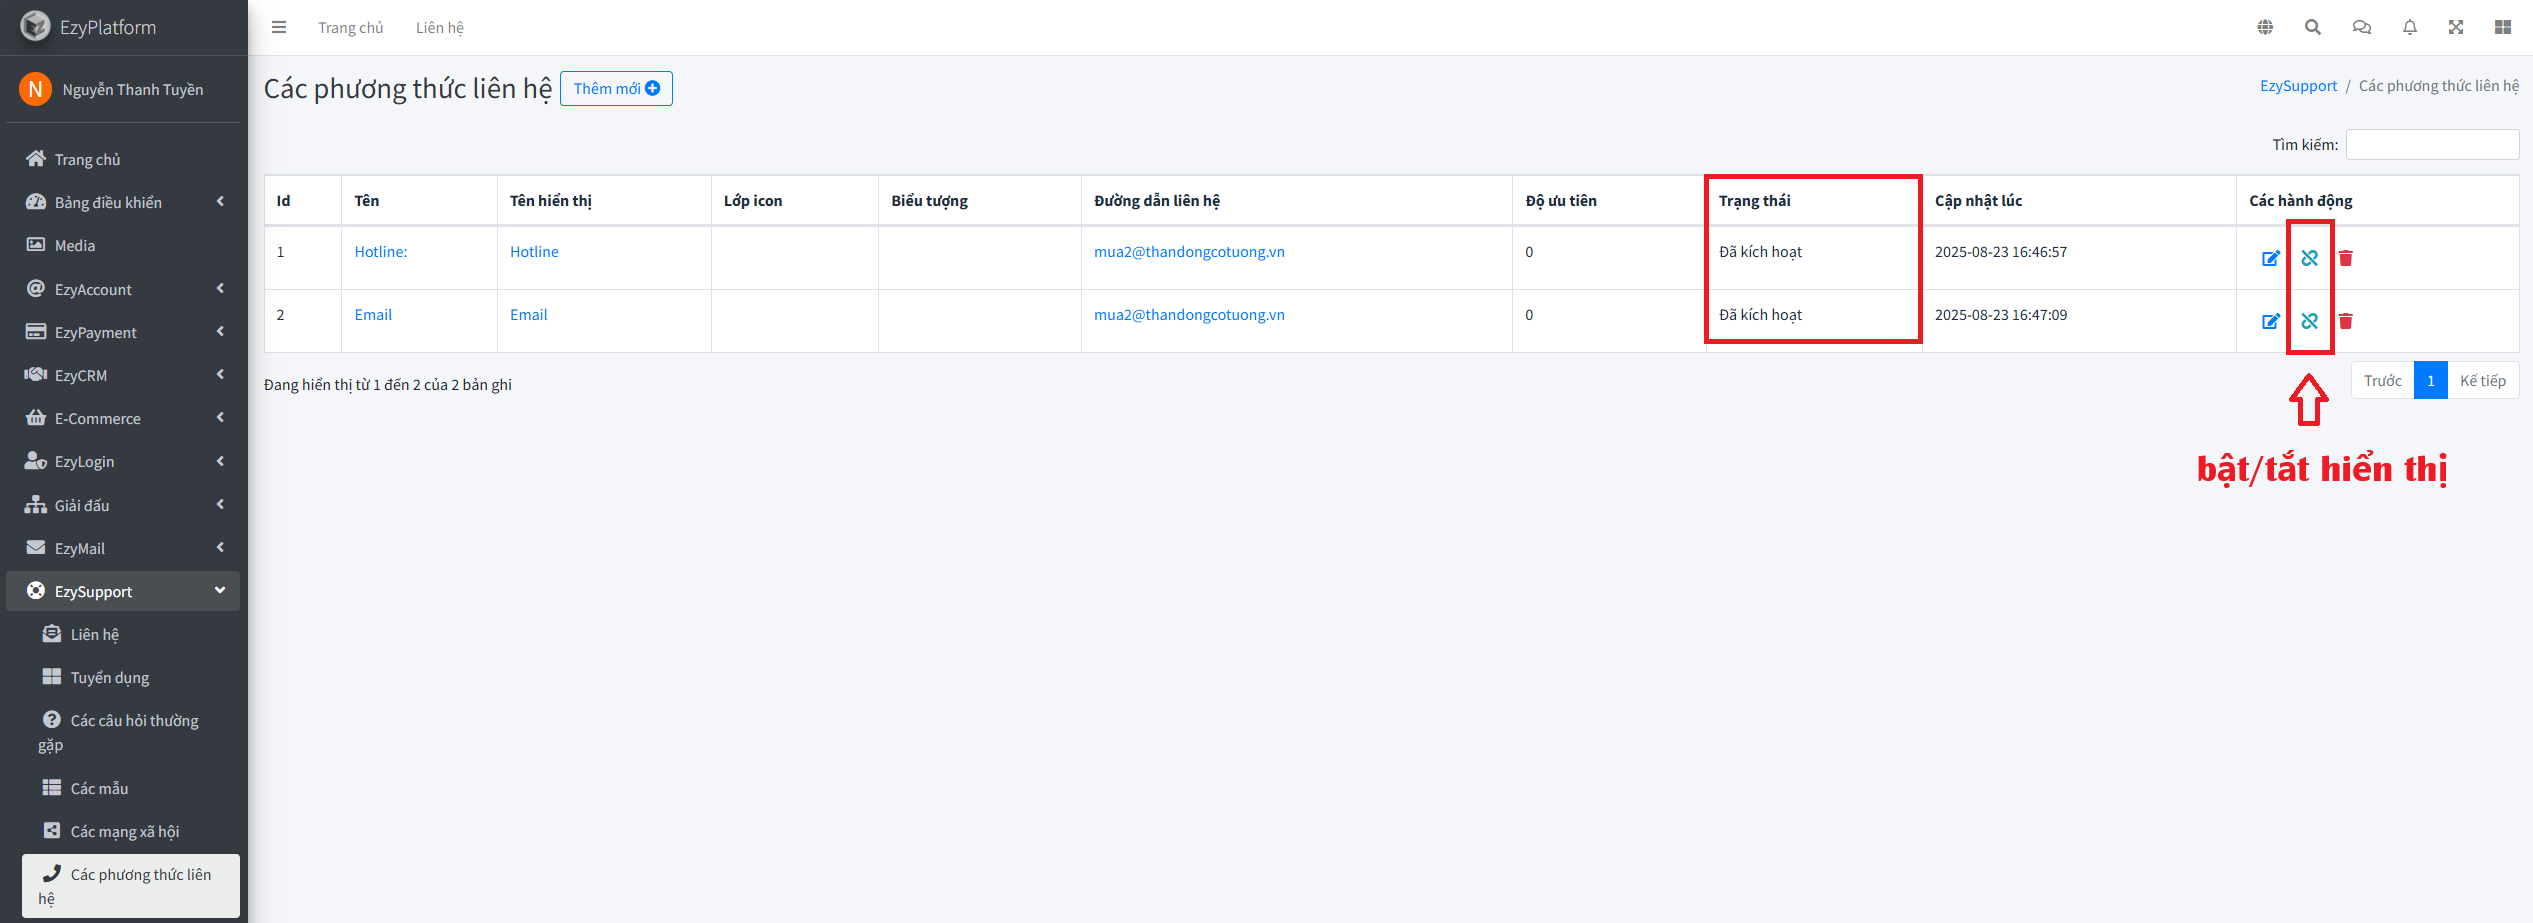Open the notifications bell
The image size is (2533, 923).
click(2410, 27)
